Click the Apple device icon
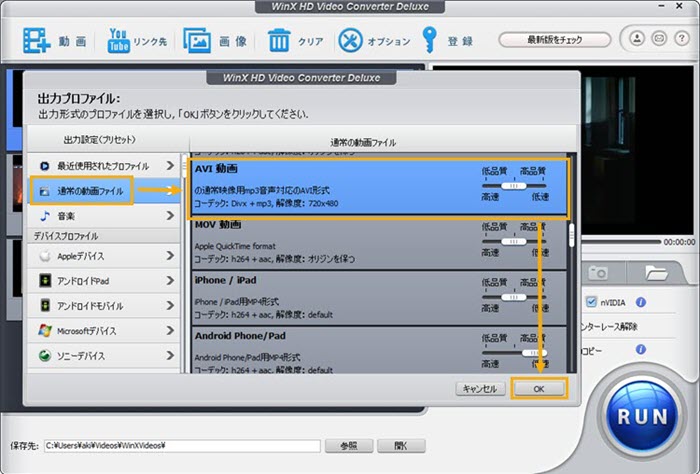Image resolution: width=700 pixels, height=474 pixels. 45,256
